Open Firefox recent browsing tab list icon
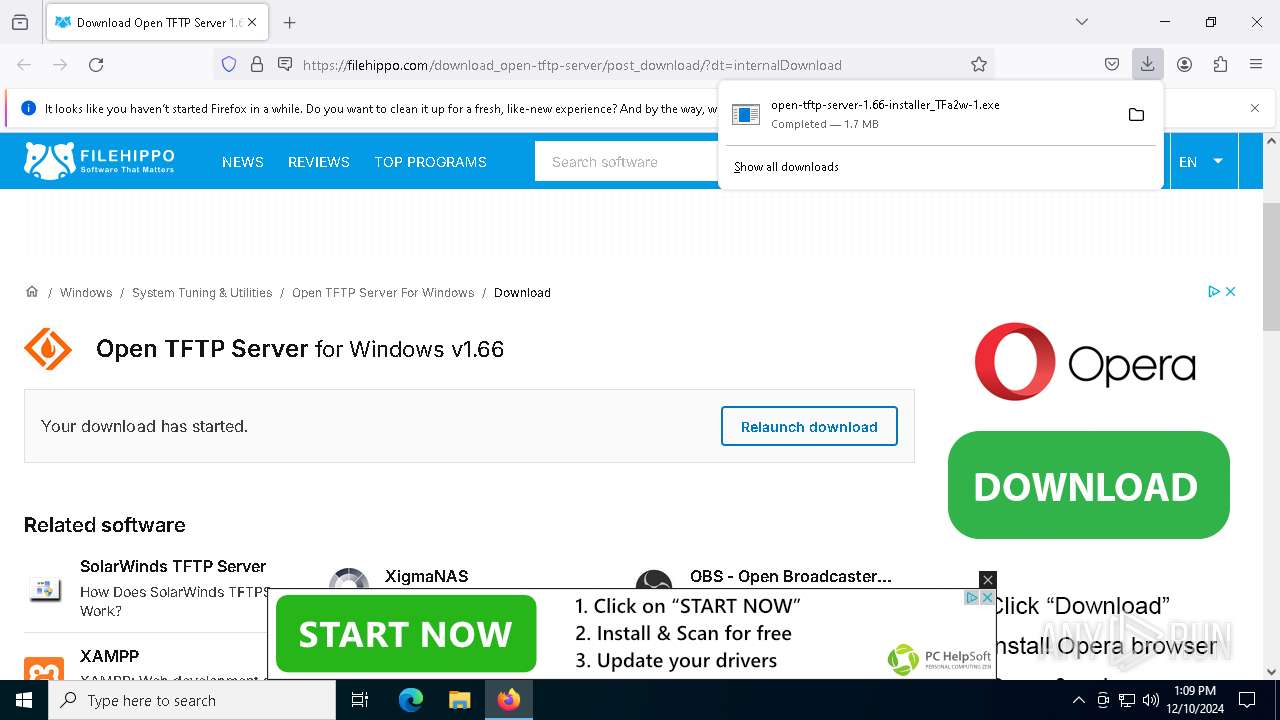The height and width of the screenshot is (720, 1280). [x=20, y=22]
